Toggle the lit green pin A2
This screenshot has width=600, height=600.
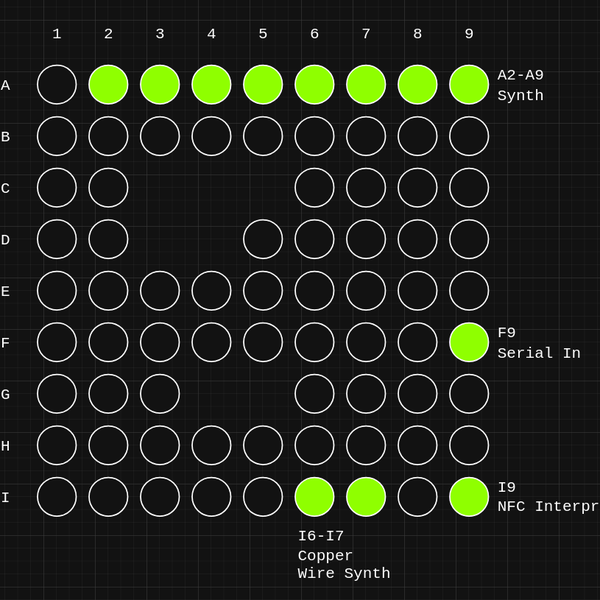(108, 85)
